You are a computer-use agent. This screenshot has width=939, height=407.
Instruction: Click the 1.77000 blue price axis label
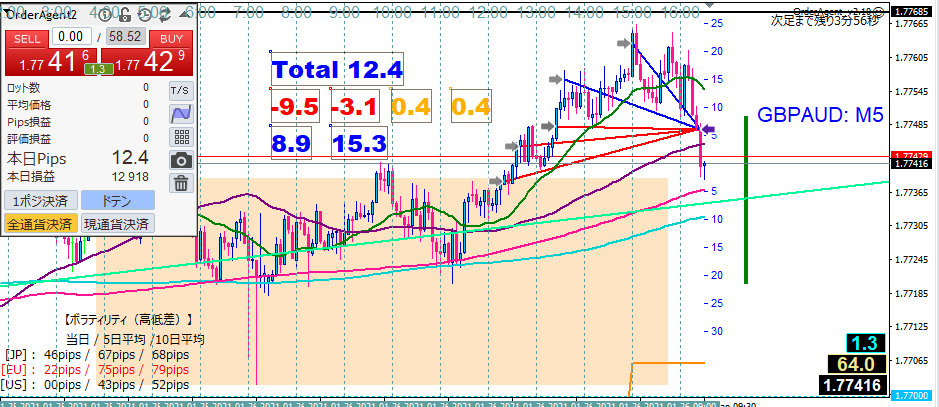pyautogui.click(x=911, y=396)
